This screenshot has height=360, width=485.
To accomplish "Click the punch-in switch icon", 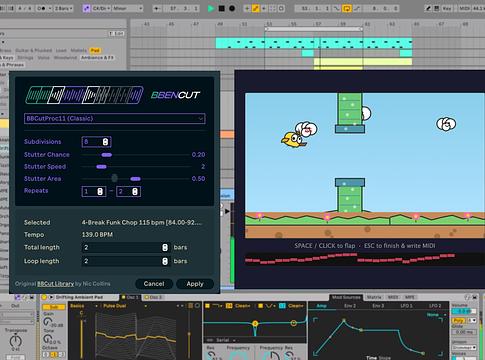I will point(337,8).
